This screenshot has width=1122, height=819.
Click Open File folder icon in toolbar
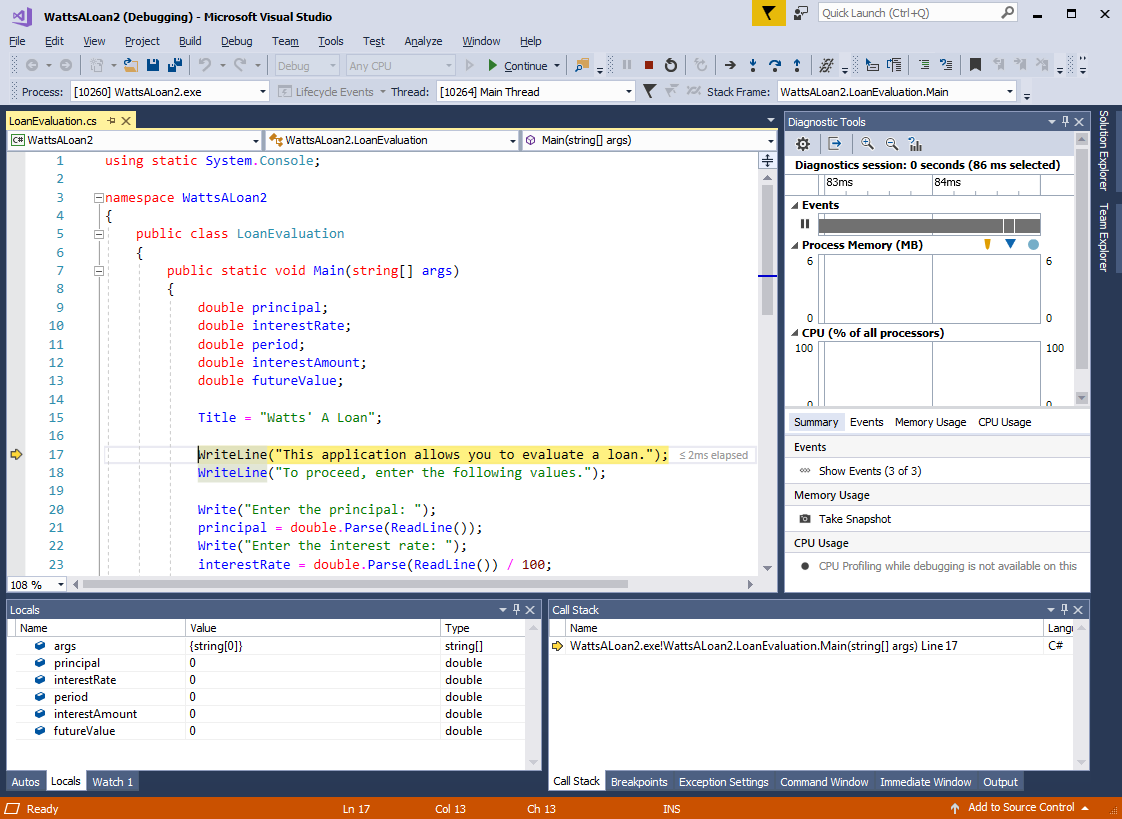pyautogui.click(x=130, y=65)
